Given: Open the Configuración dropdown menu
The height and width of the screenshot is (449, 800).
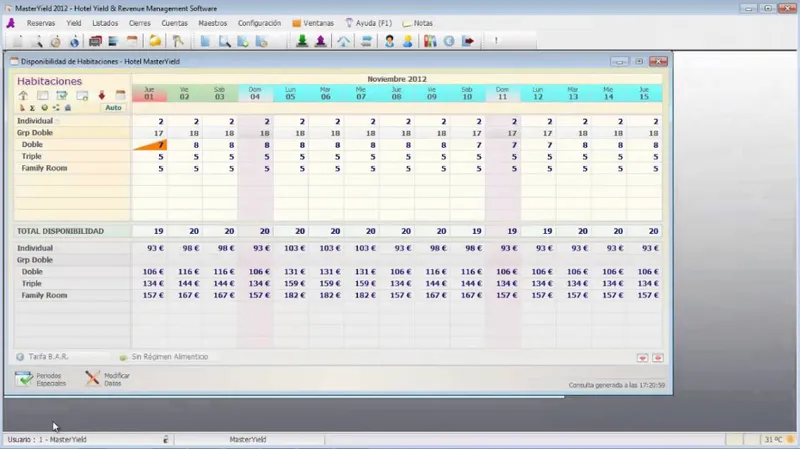Looking at the screenshot, I should coord(259,23).
